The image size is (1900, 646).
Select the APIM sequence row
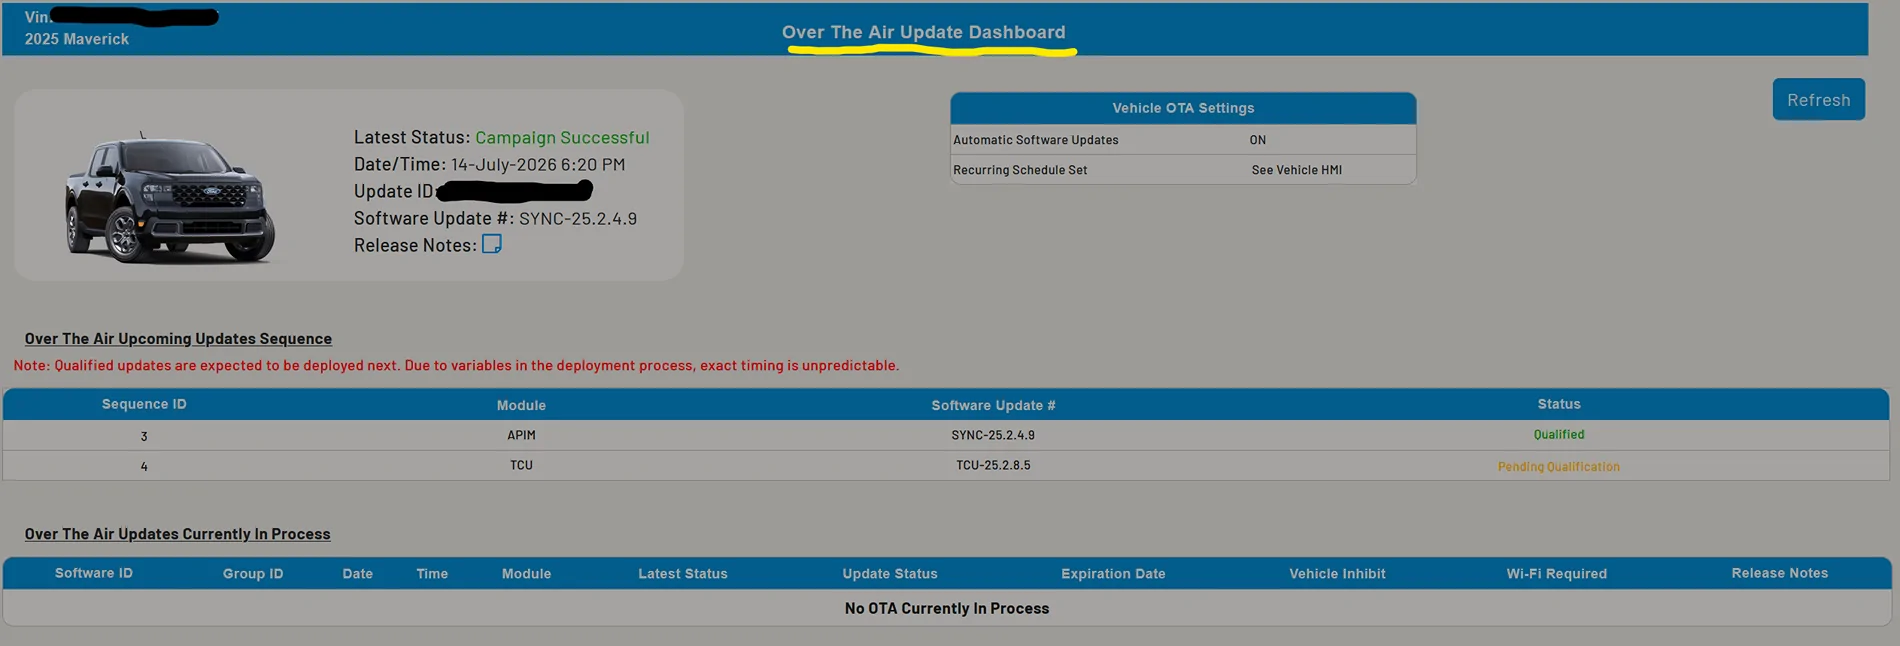[946, 435]
